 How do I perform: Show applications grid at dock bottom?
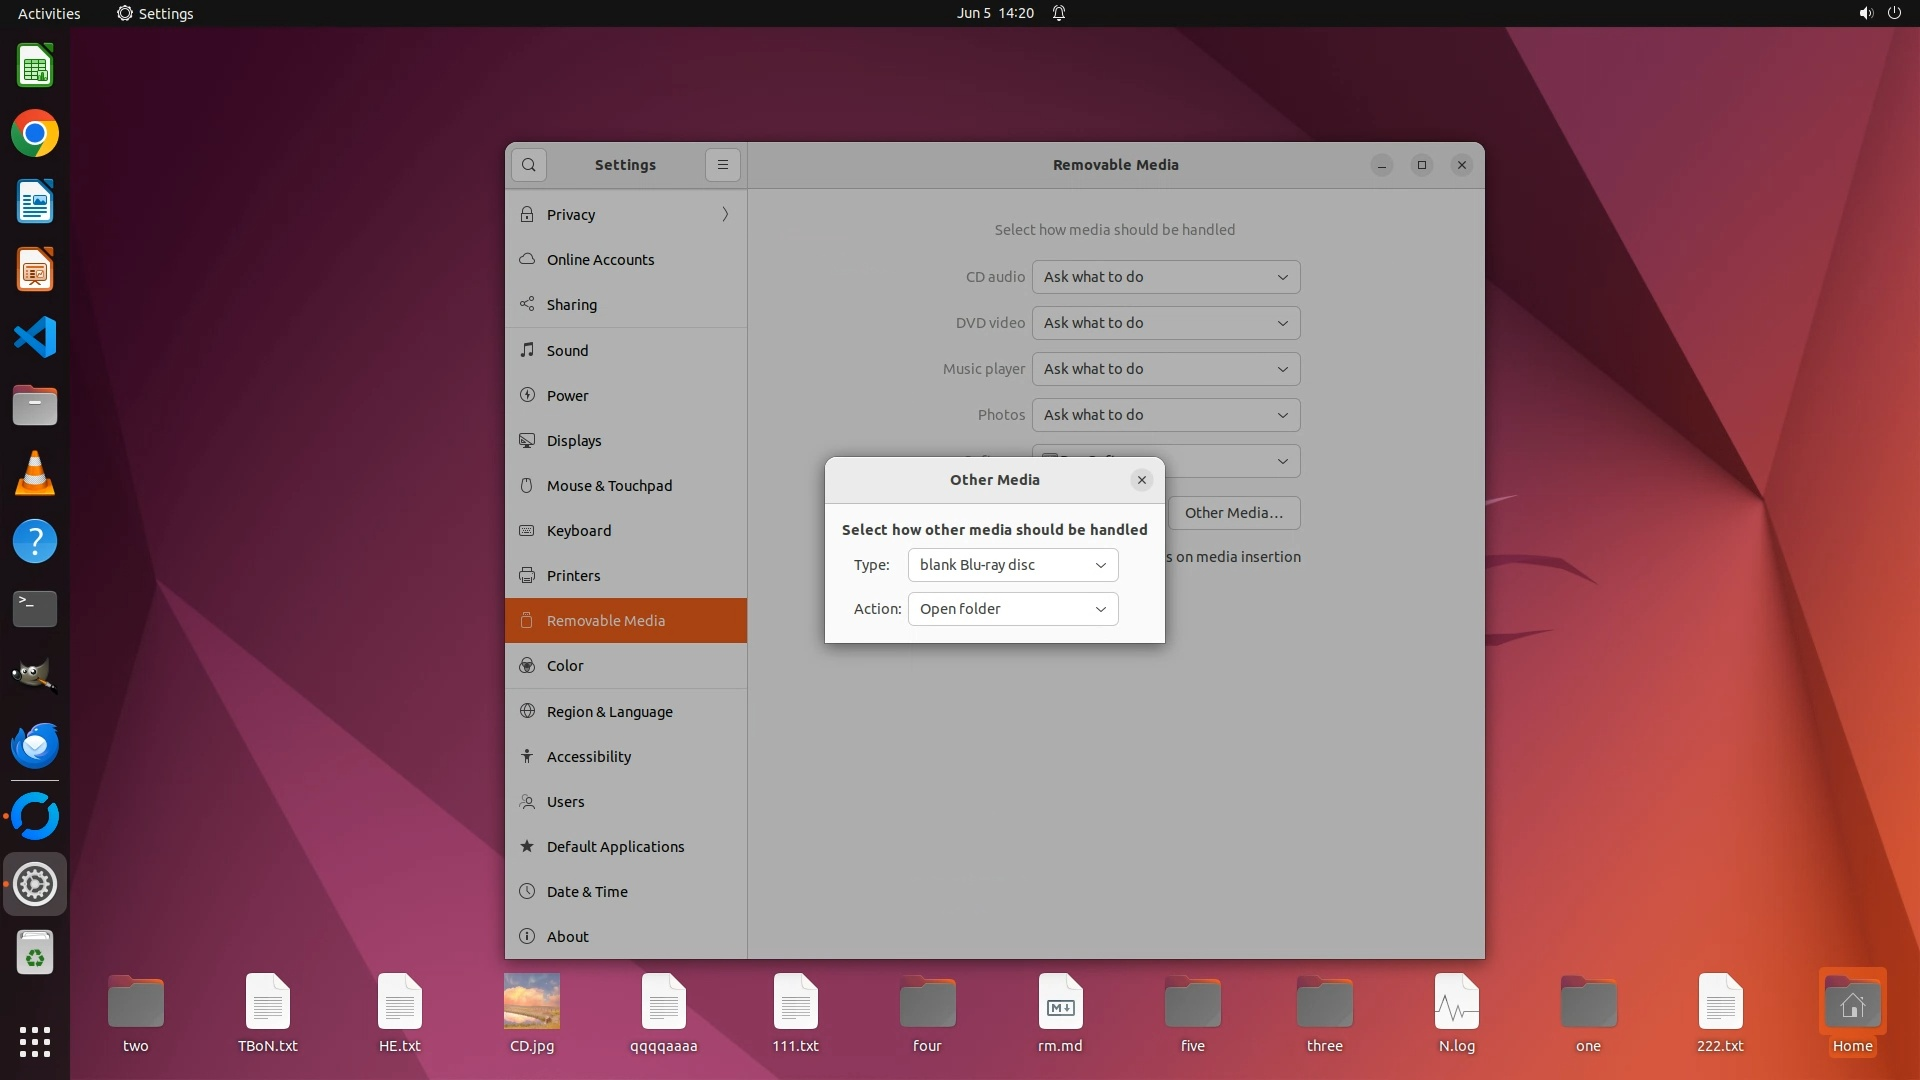click(35, 1042)
